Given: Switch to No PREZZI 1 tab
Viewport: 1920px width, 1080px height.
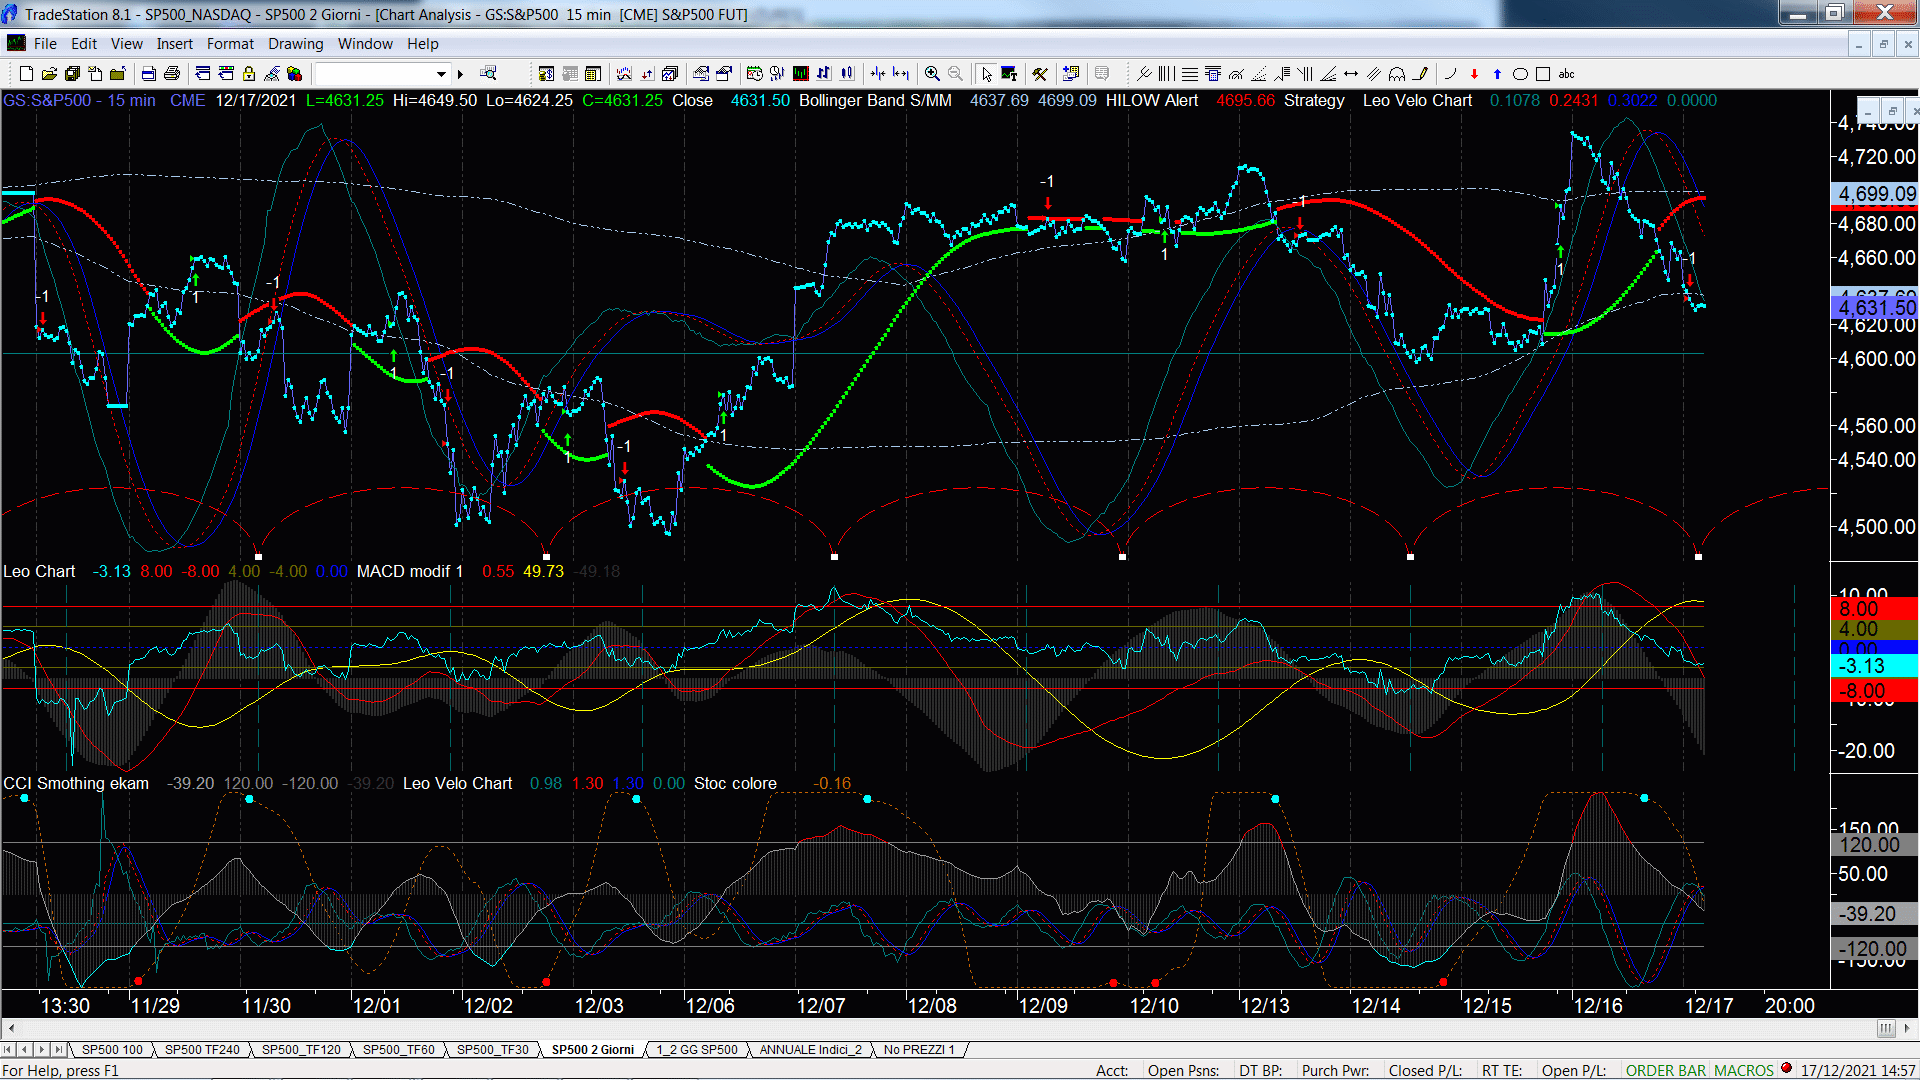Looking at the screenshot, I should pos(919,1050).
